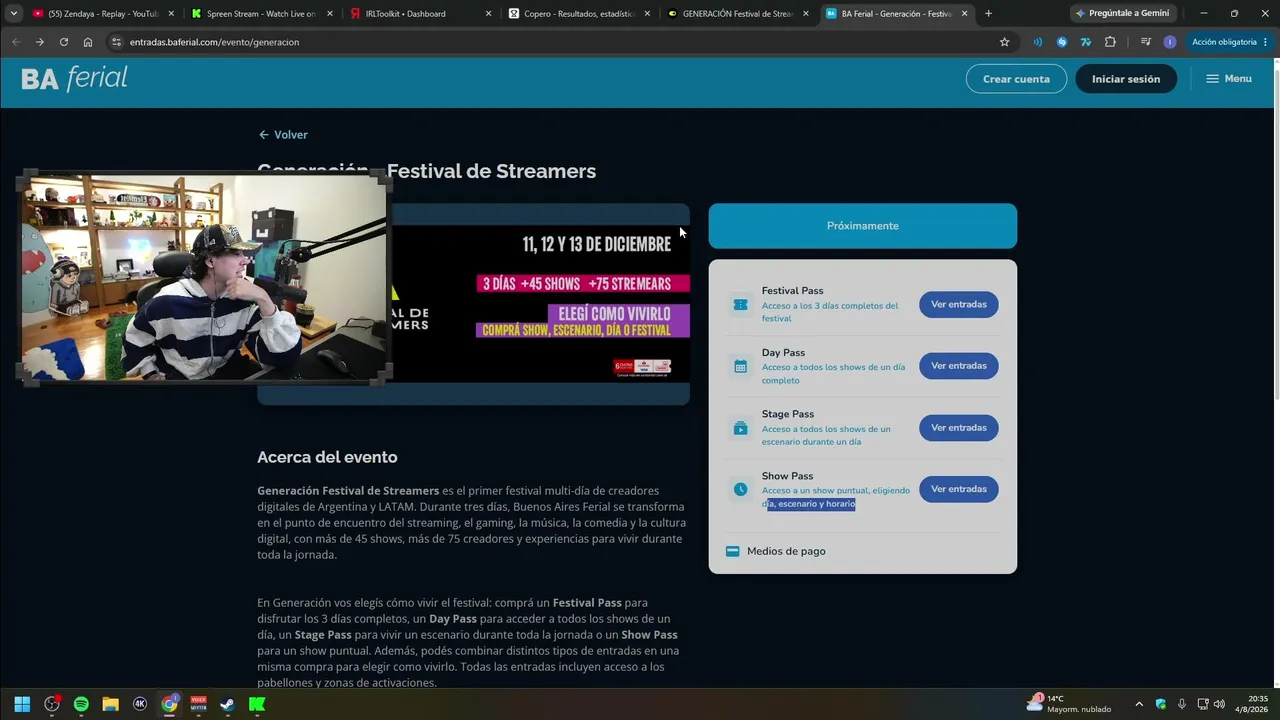Click the Crear cuenta button
This screenshot has height=720, width=1280.
coord(1016,79)
